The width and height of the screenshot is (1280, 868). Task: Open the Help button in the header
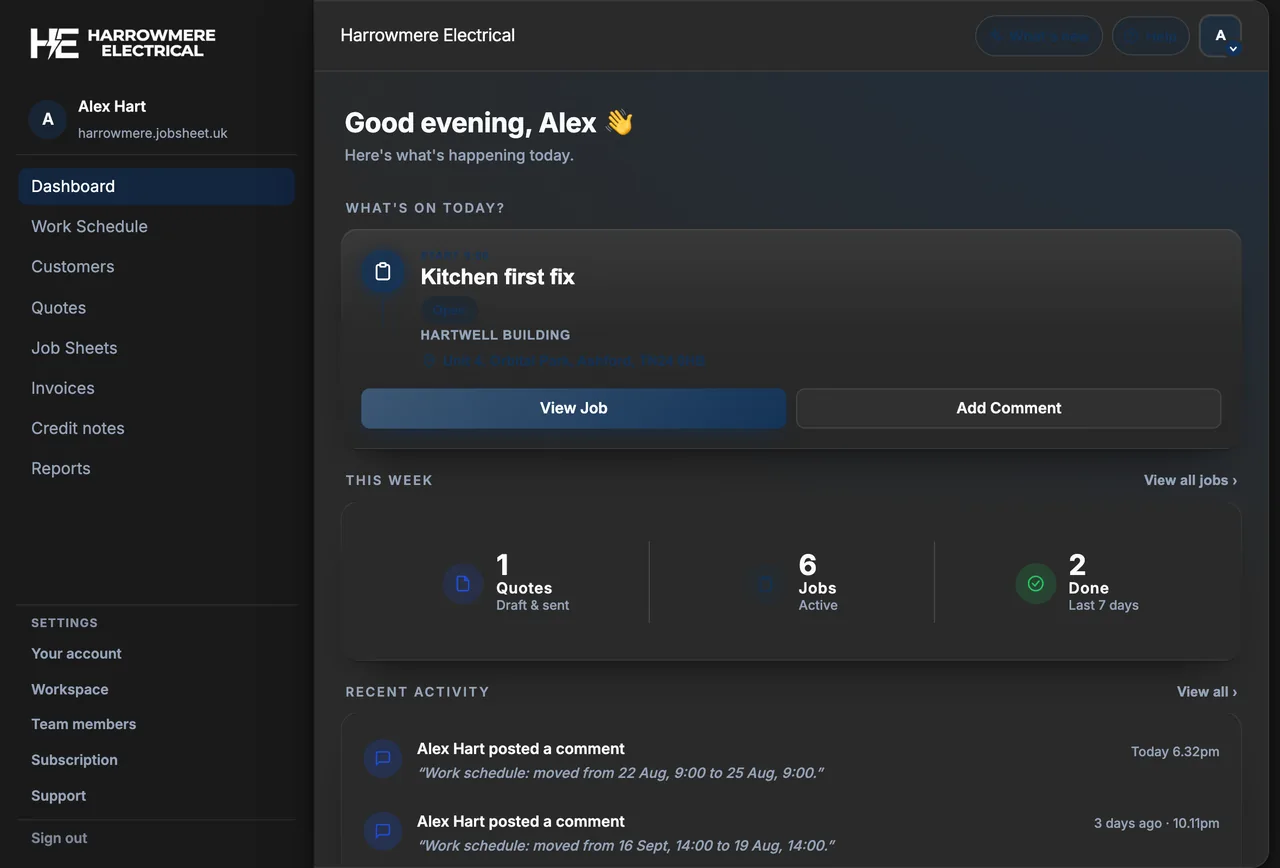[x=1150, y=36]
